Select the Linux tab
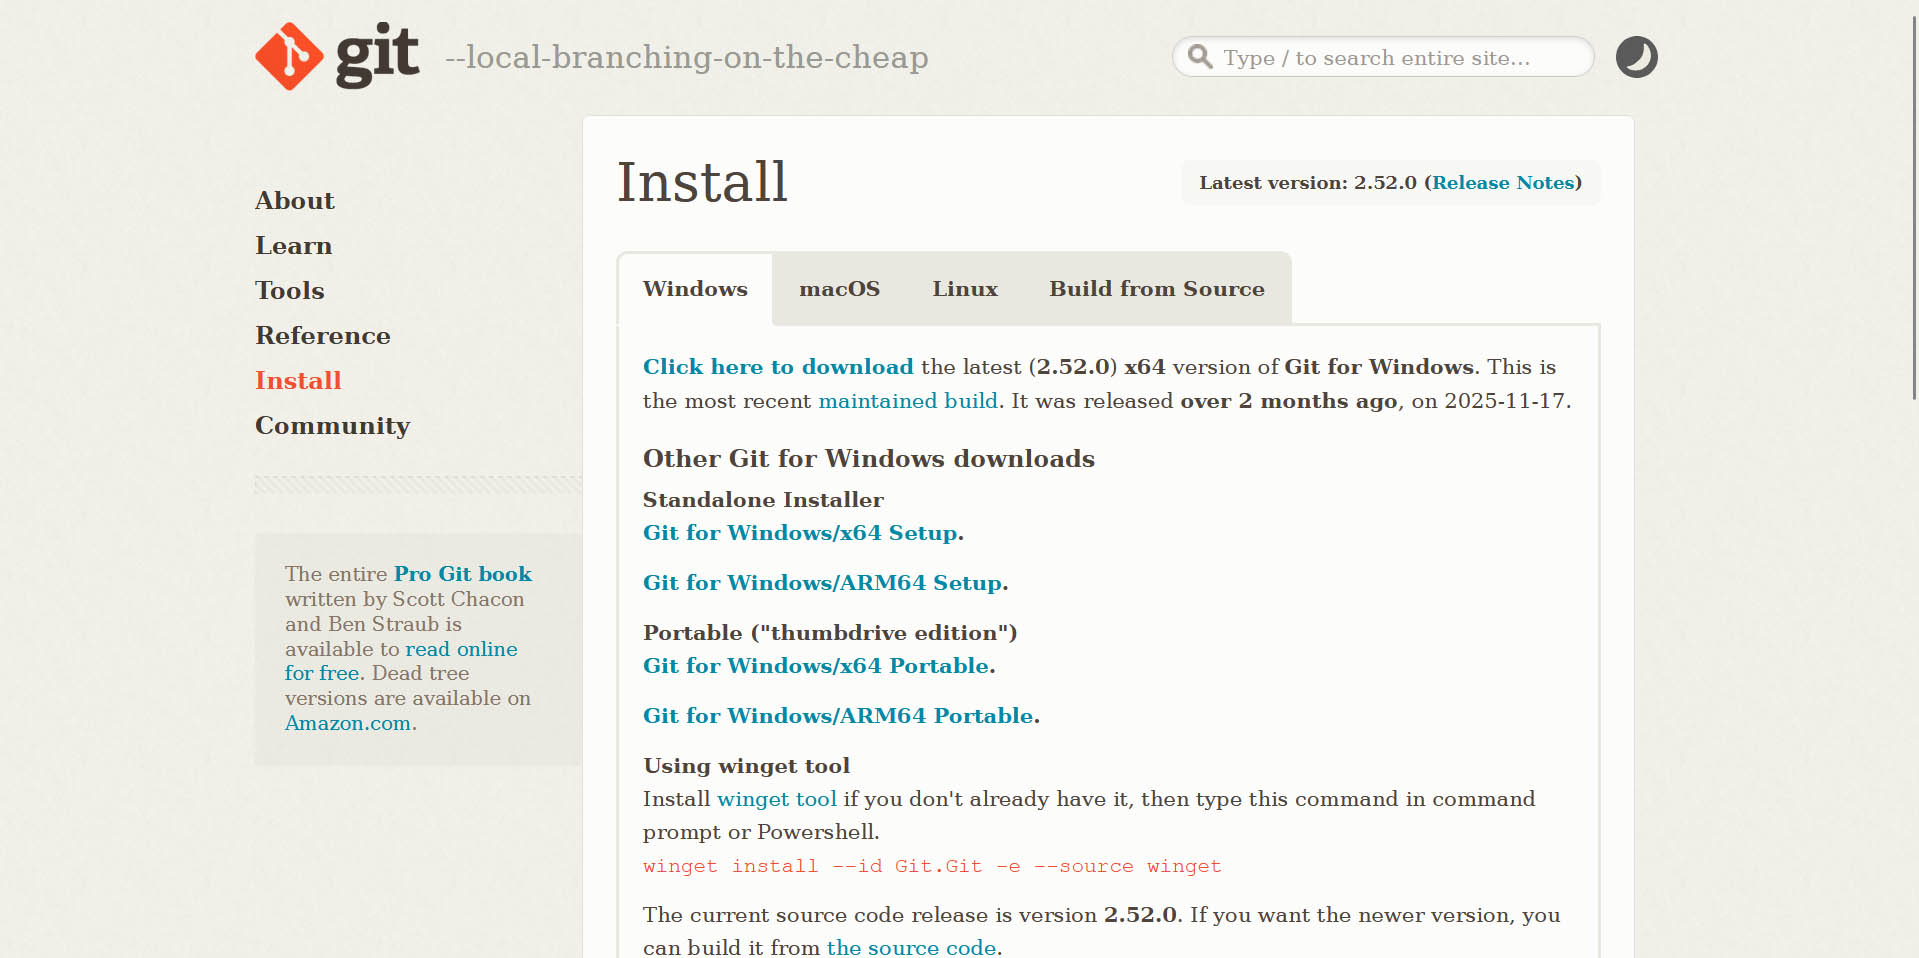The height and width of the screenshot is (958, 1919). tap(965, 289)
